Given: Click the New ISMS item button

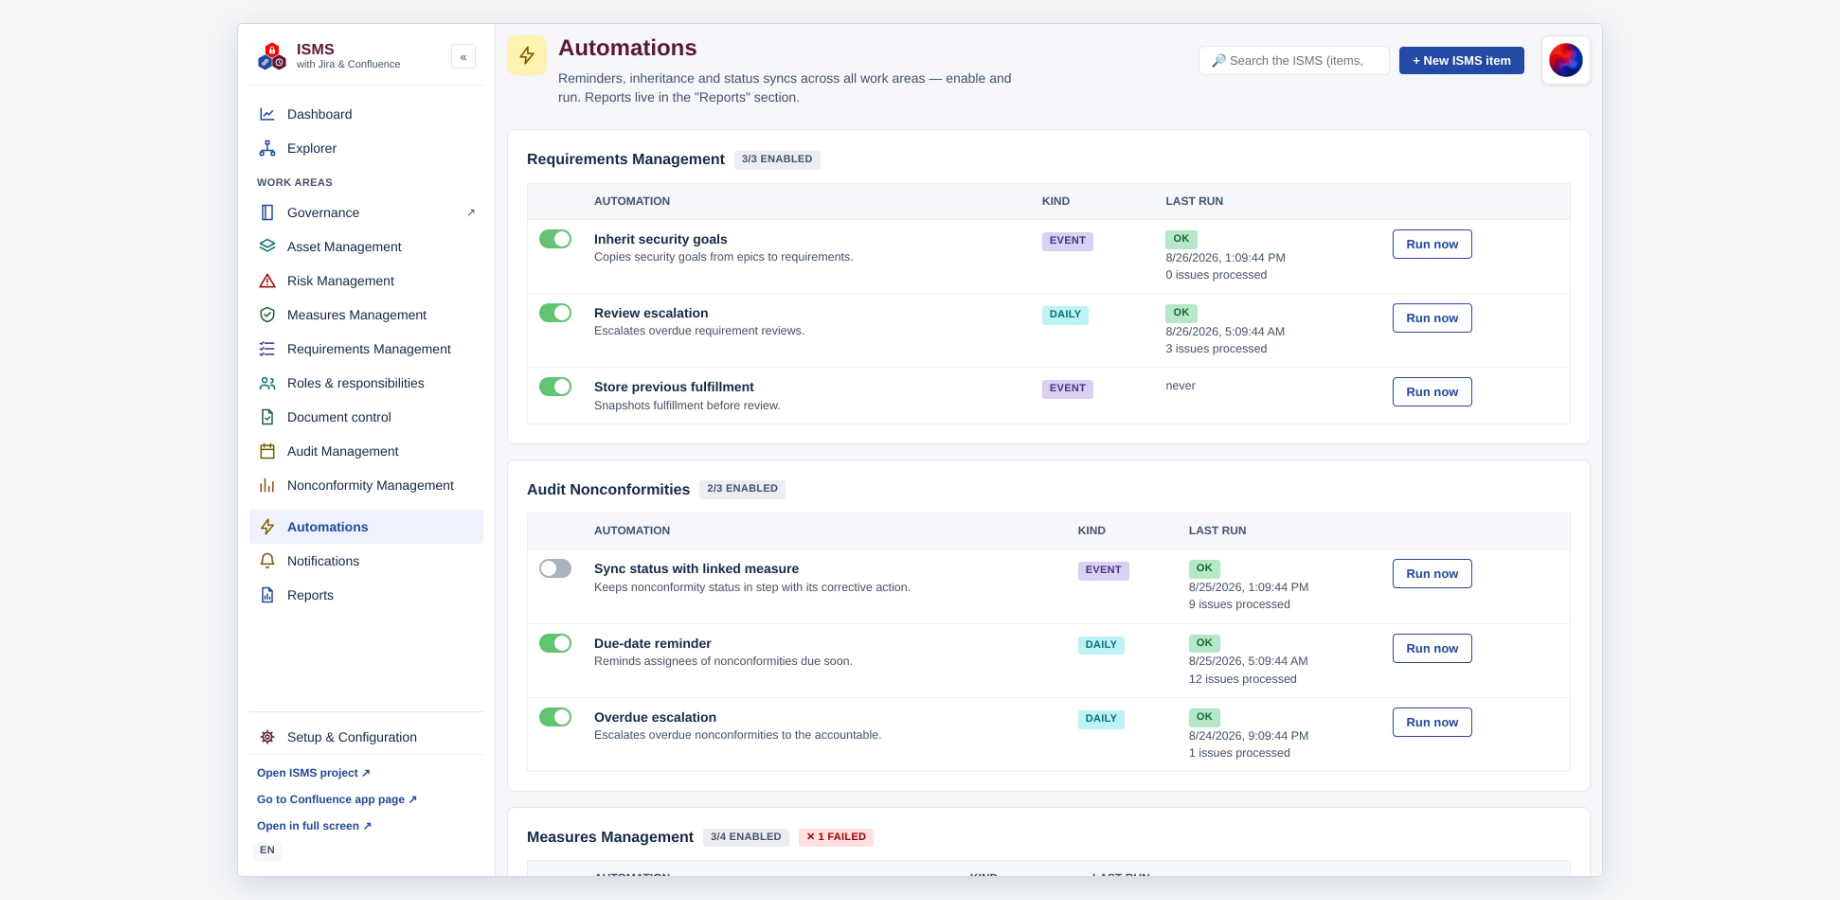Looking at the screenshot, I should point(1461,60).
